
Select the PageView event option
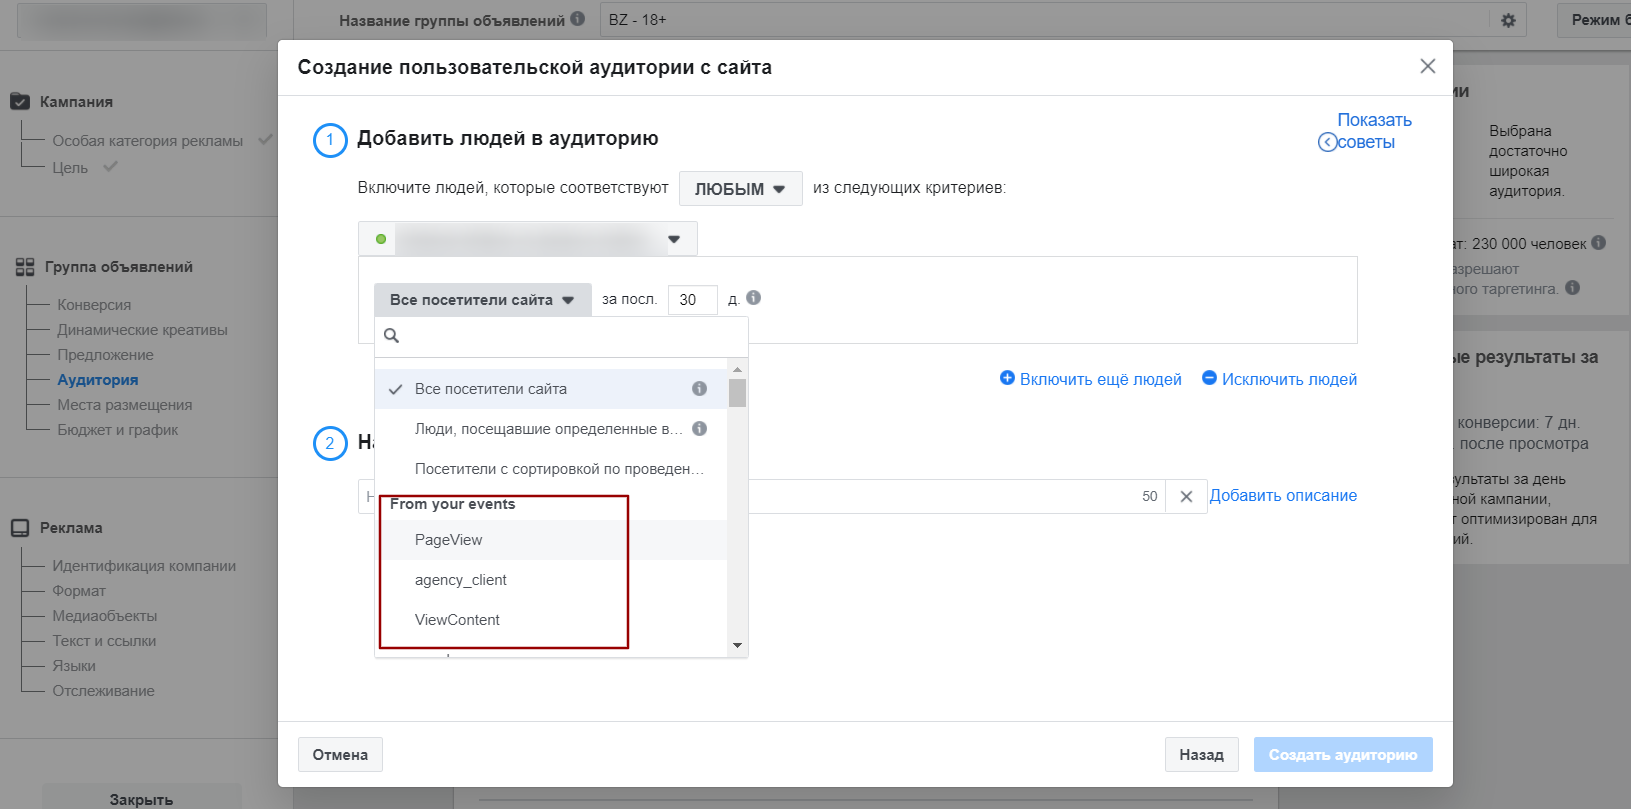449,540
